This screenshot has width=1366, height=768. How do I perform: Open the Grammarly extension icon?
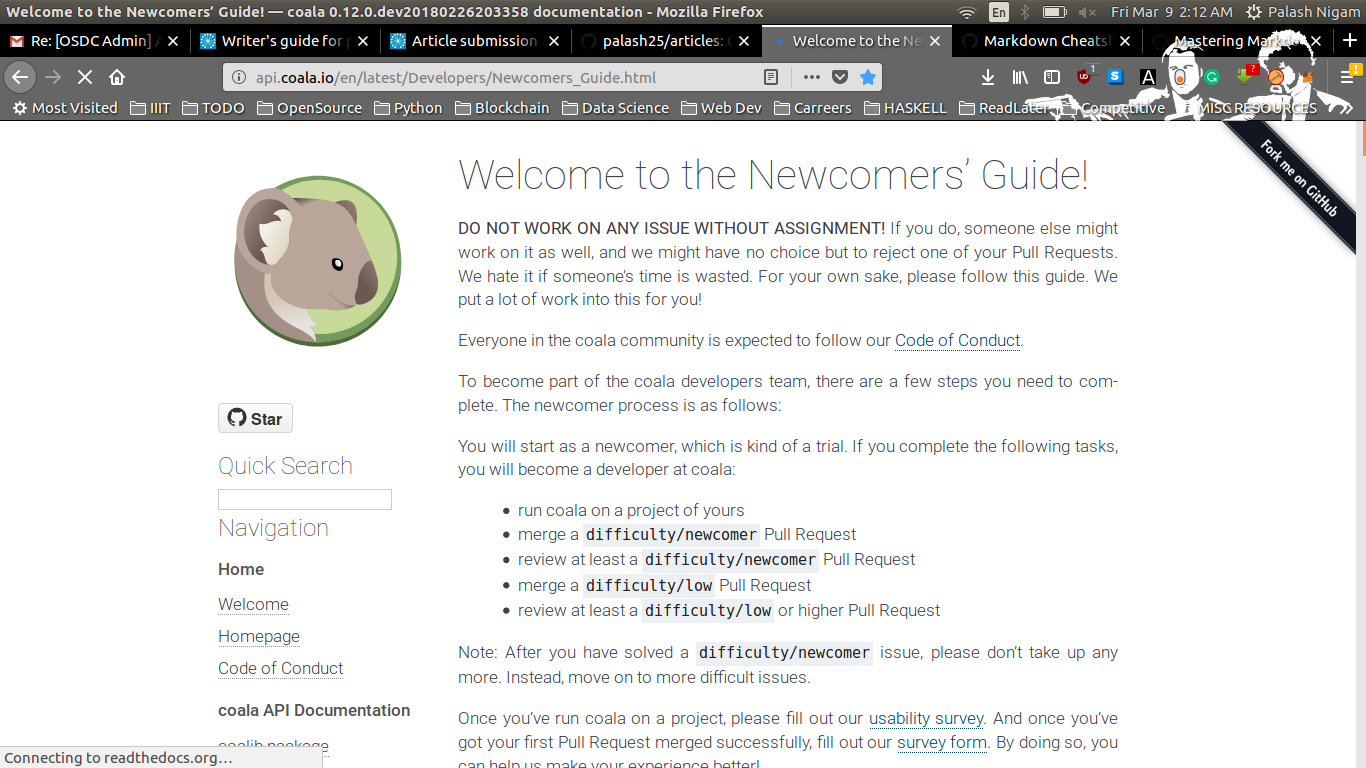(x=1211, y=76)
